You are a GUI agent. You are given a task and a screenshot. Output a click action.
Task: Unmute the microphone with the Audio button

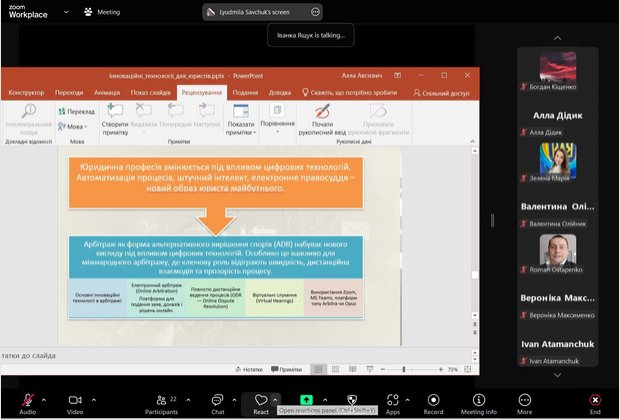pyautogui.click(x=26, y=400)
